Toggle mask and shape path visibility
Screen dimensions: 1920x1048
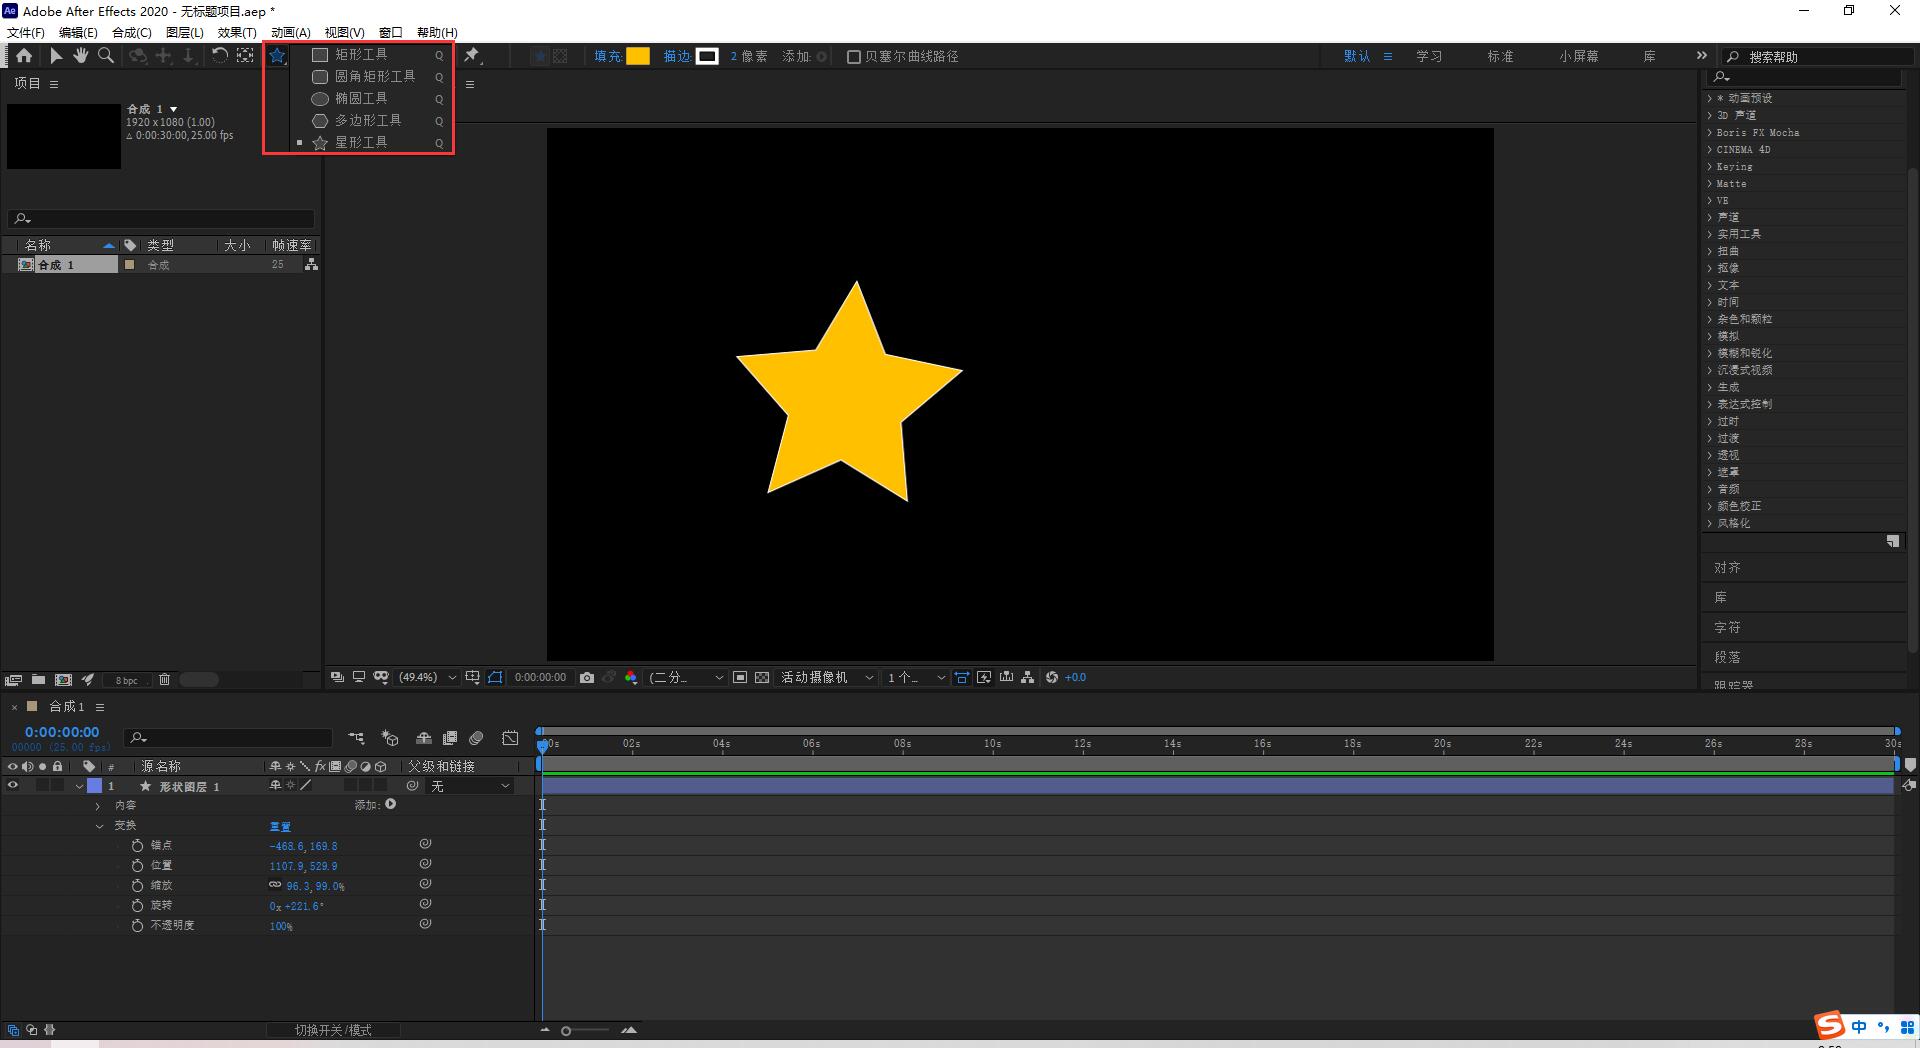pos(495,677)
